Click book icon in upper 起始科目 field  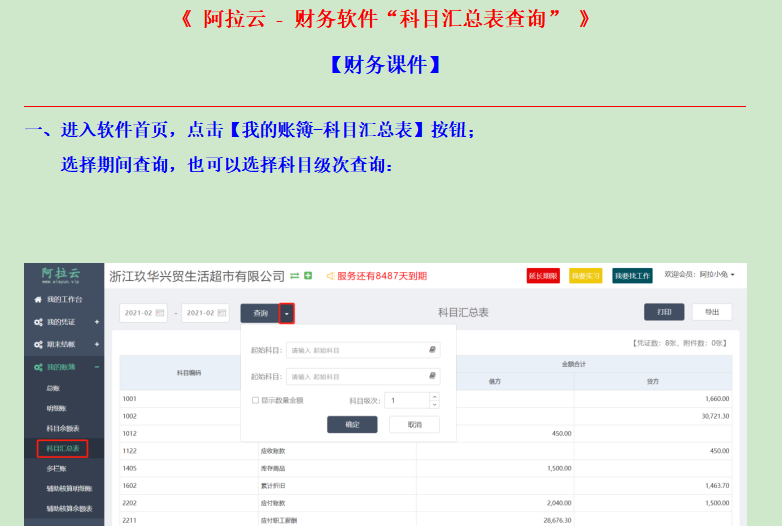pyautogui.click(x=432, y=350)
